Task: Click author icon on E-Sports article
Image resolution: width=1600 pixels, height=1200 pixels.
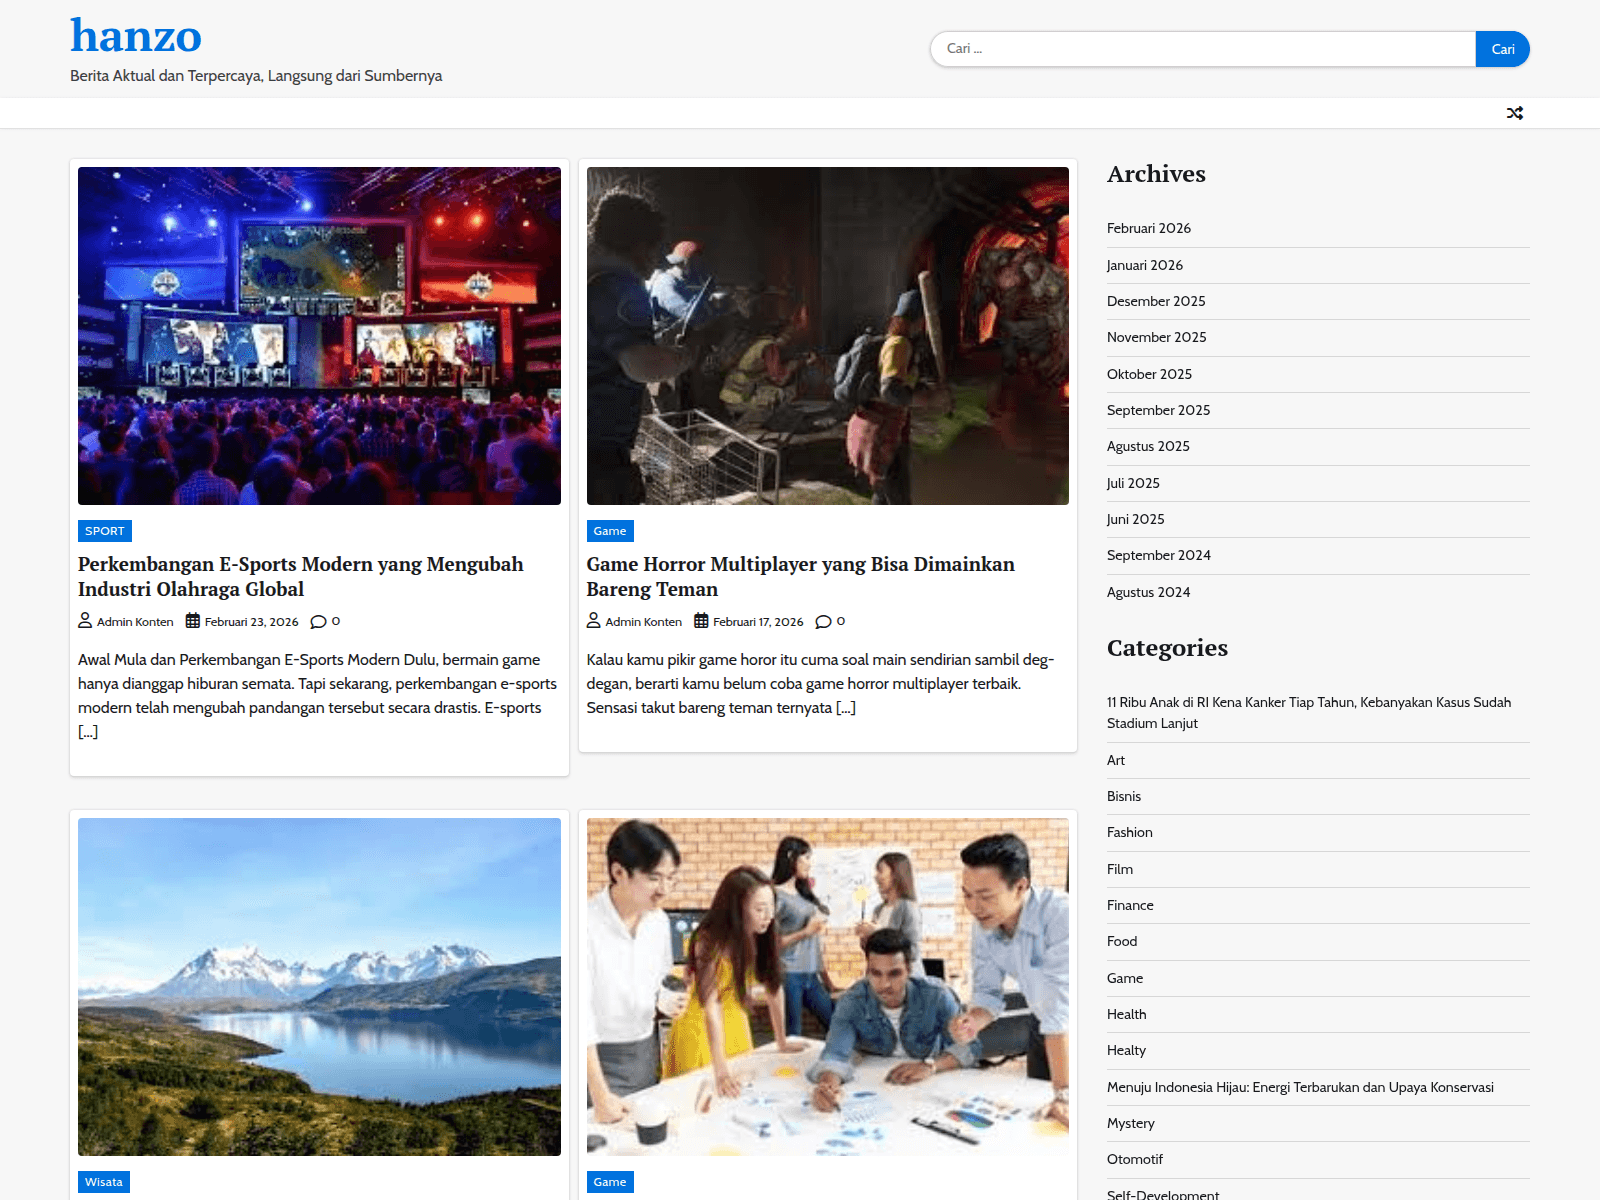Action: pos(85,621)
